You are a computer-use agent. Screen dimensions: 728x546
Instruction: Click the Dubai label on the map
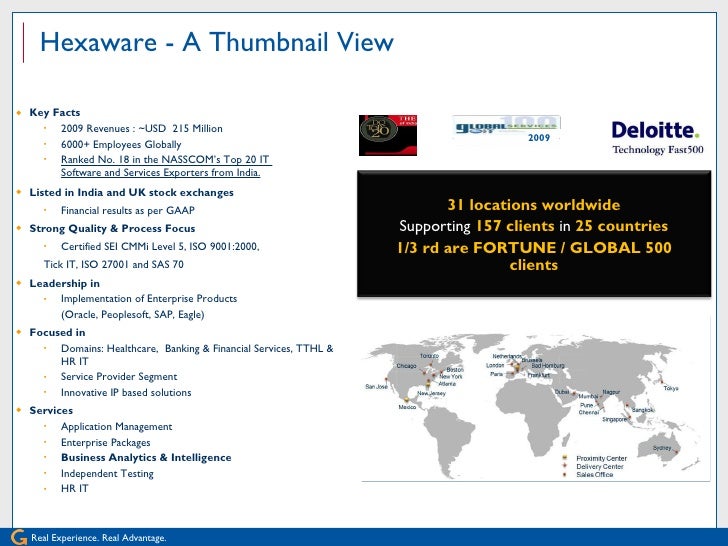[x=562, y=392]
